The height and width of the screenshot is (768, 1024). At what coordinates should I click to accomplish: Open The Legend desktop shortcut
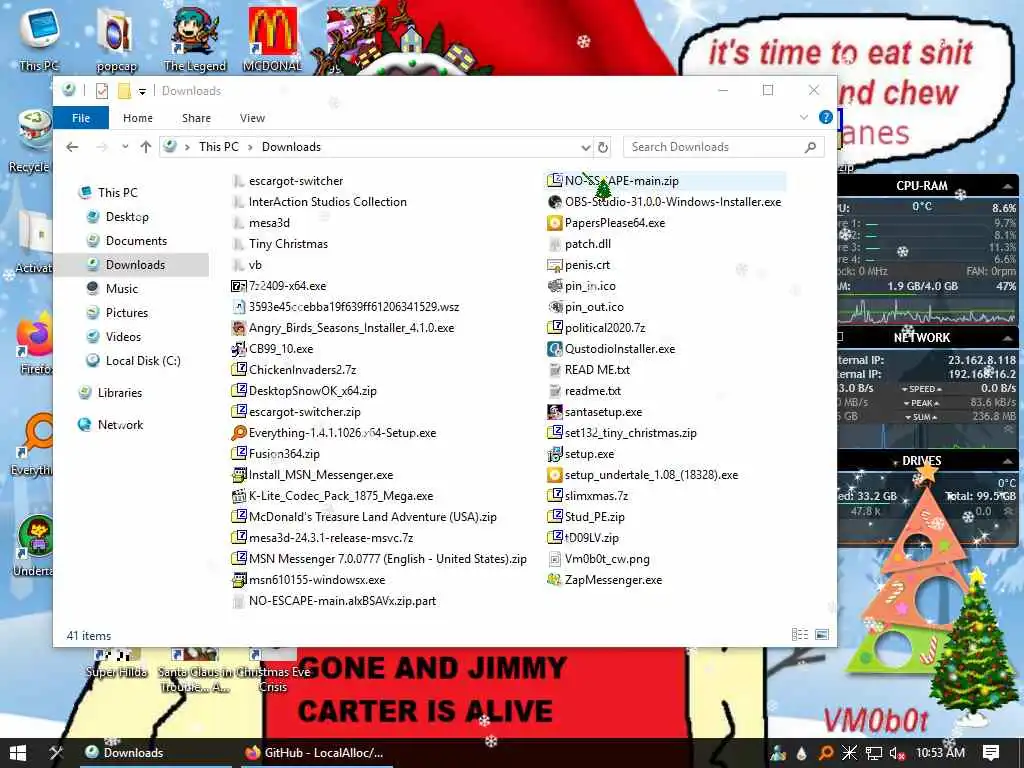point(195,39)
